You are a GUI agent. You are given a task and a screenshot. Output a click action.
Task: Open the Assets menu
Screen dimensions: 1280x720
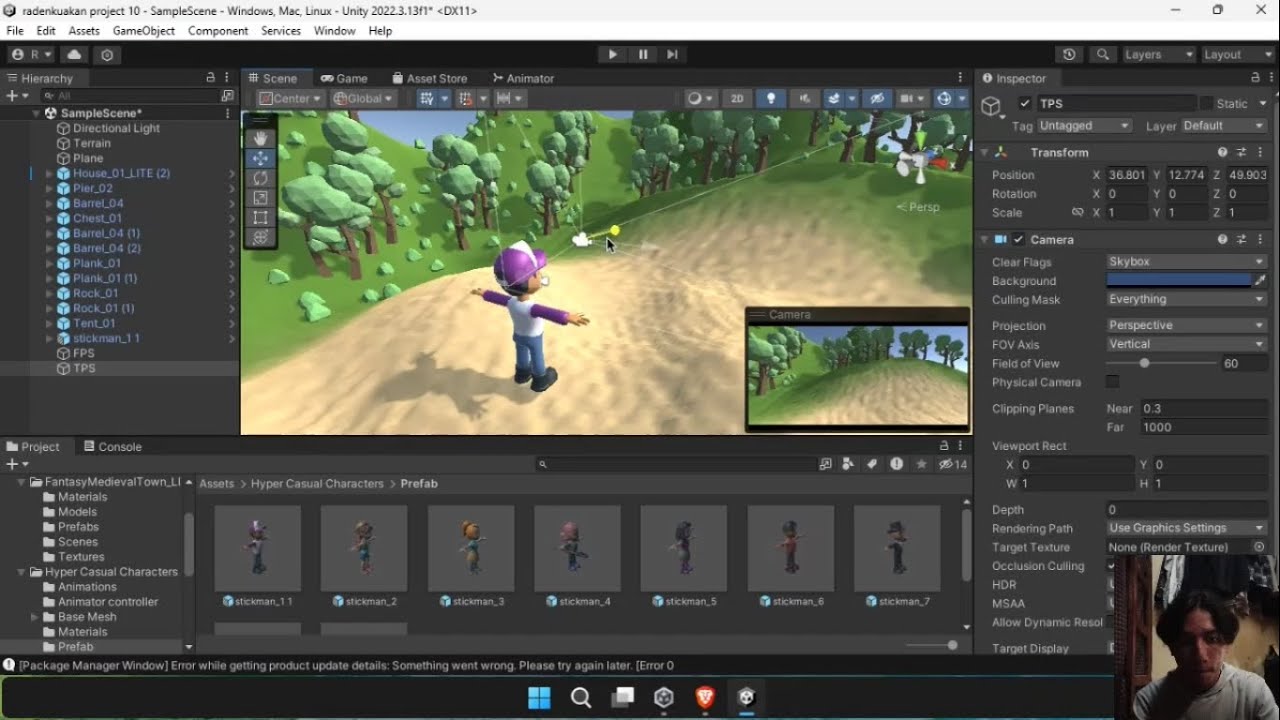84,31
